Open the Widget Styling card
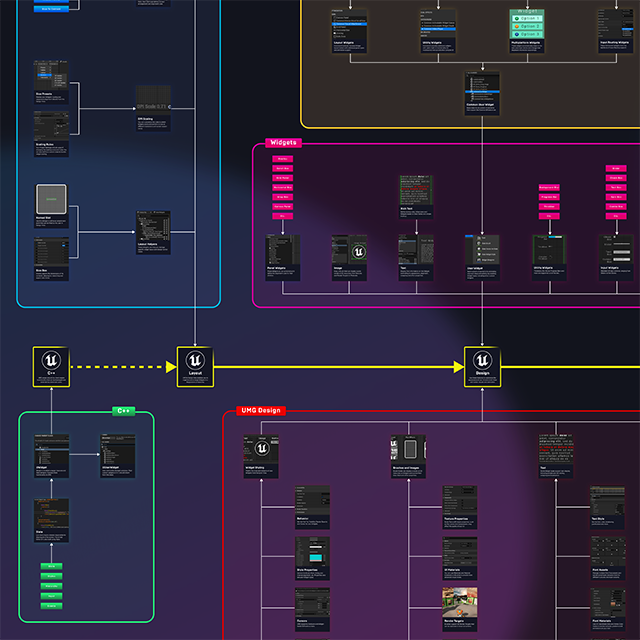 (x=261, y=453)
